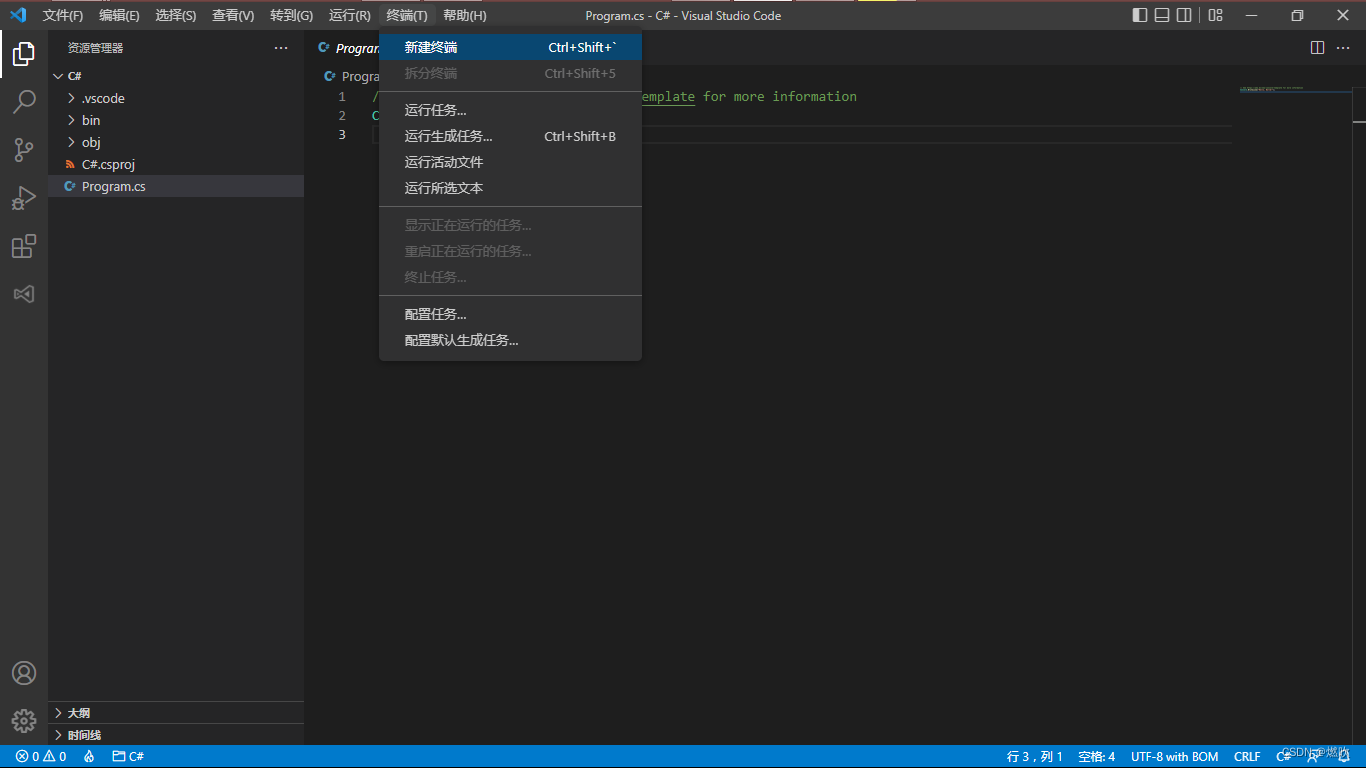Open the Explorer view in activity bar
1366x768 pixels.
24,54
